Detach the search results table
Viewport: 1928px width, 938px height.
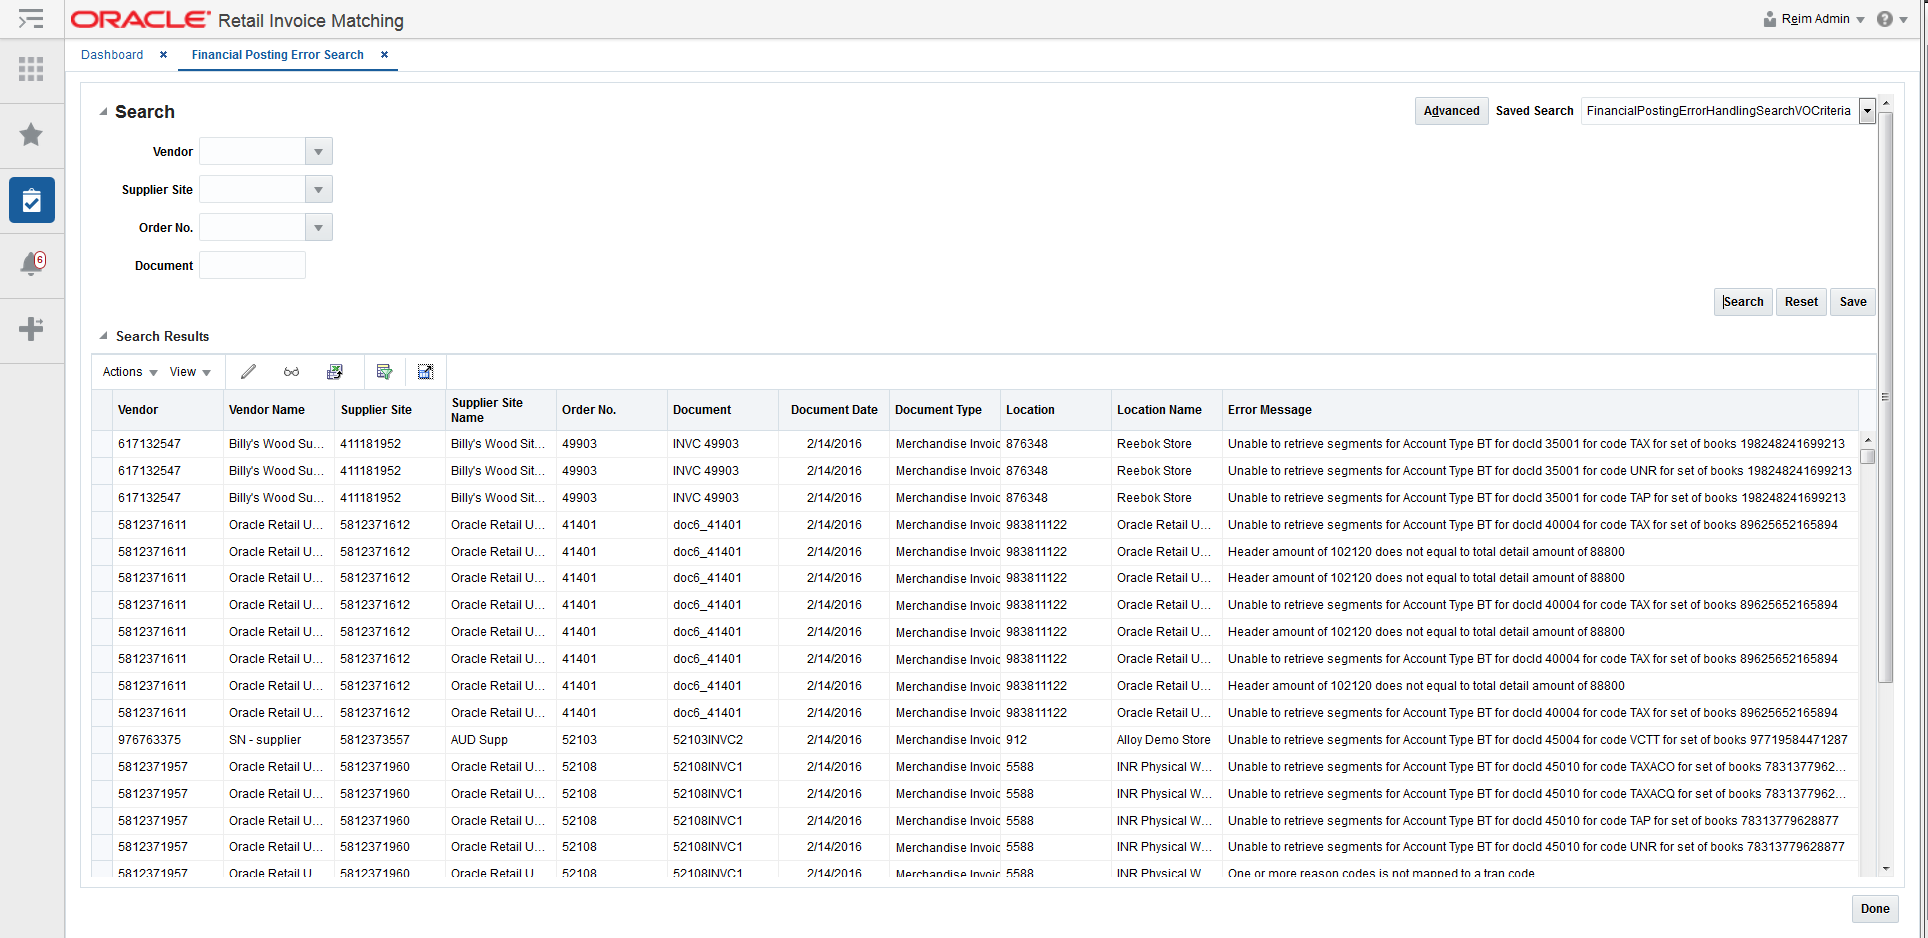click(x=425, y=371)
